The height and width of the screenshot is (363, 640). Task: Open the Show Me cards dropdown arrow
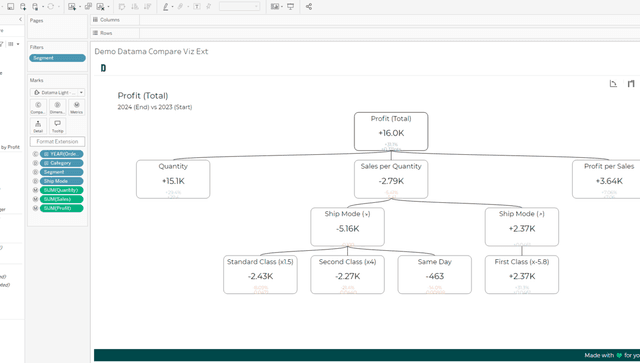(x=282, y=7)
